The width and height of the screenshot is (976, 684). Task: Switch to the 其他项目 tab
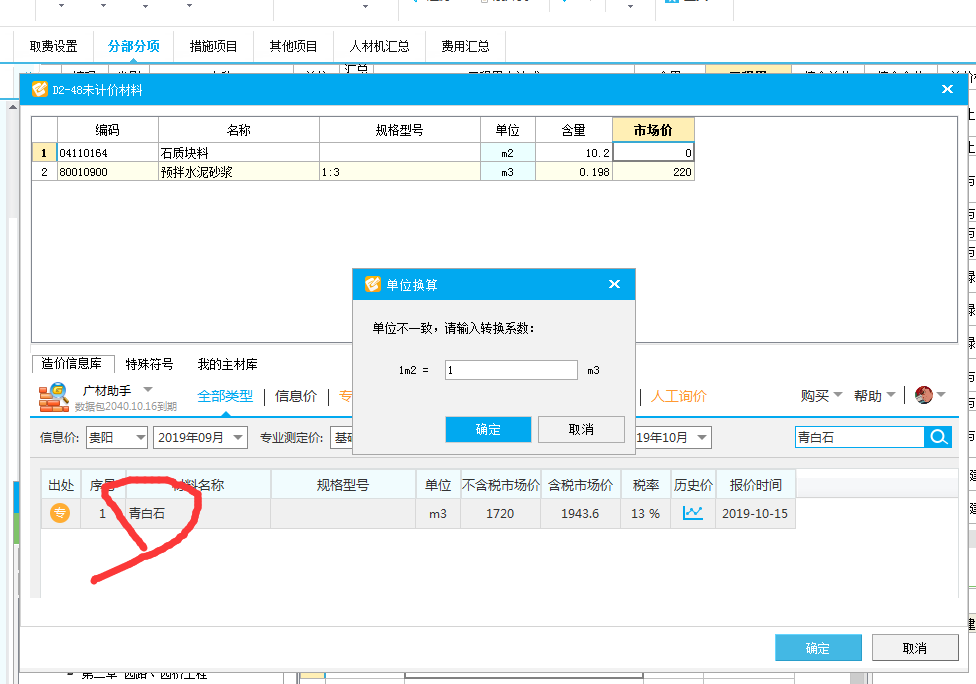click(293, 46)
